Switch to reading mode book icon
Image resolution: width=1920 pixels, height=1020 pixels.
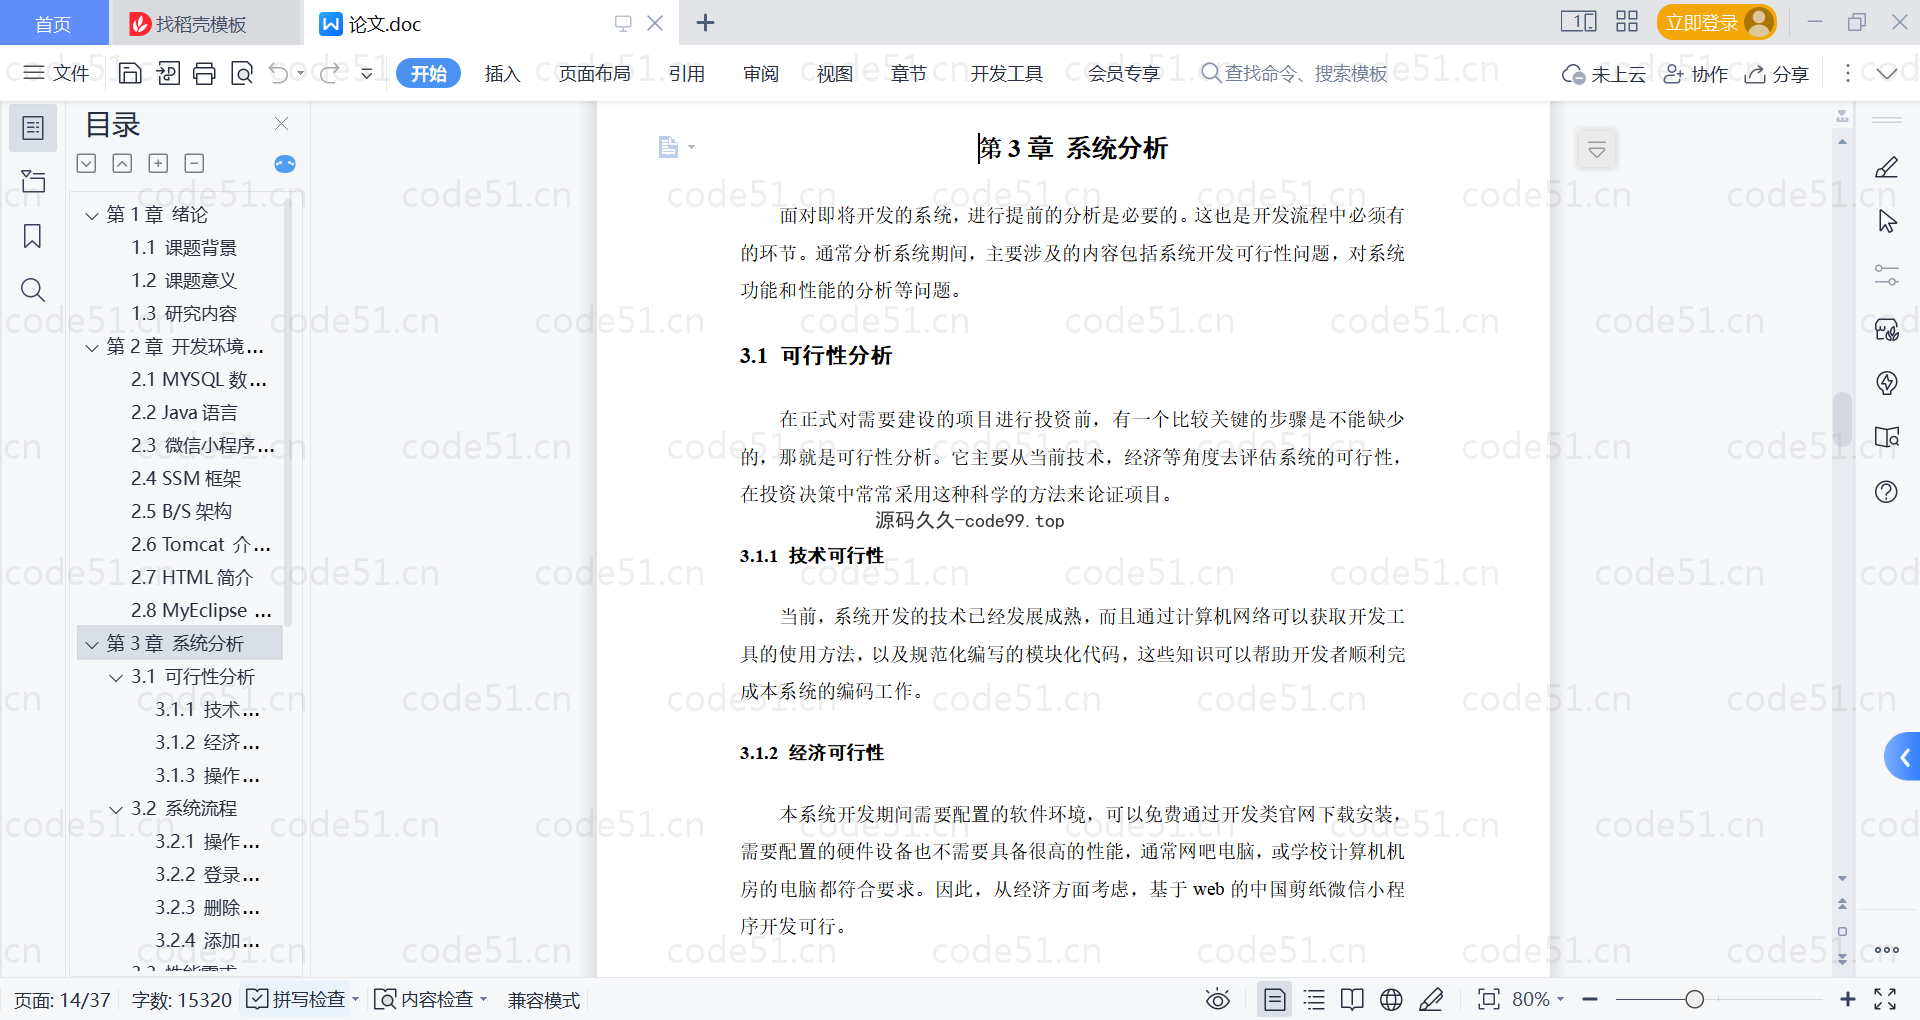click(x=1352, y=999)
